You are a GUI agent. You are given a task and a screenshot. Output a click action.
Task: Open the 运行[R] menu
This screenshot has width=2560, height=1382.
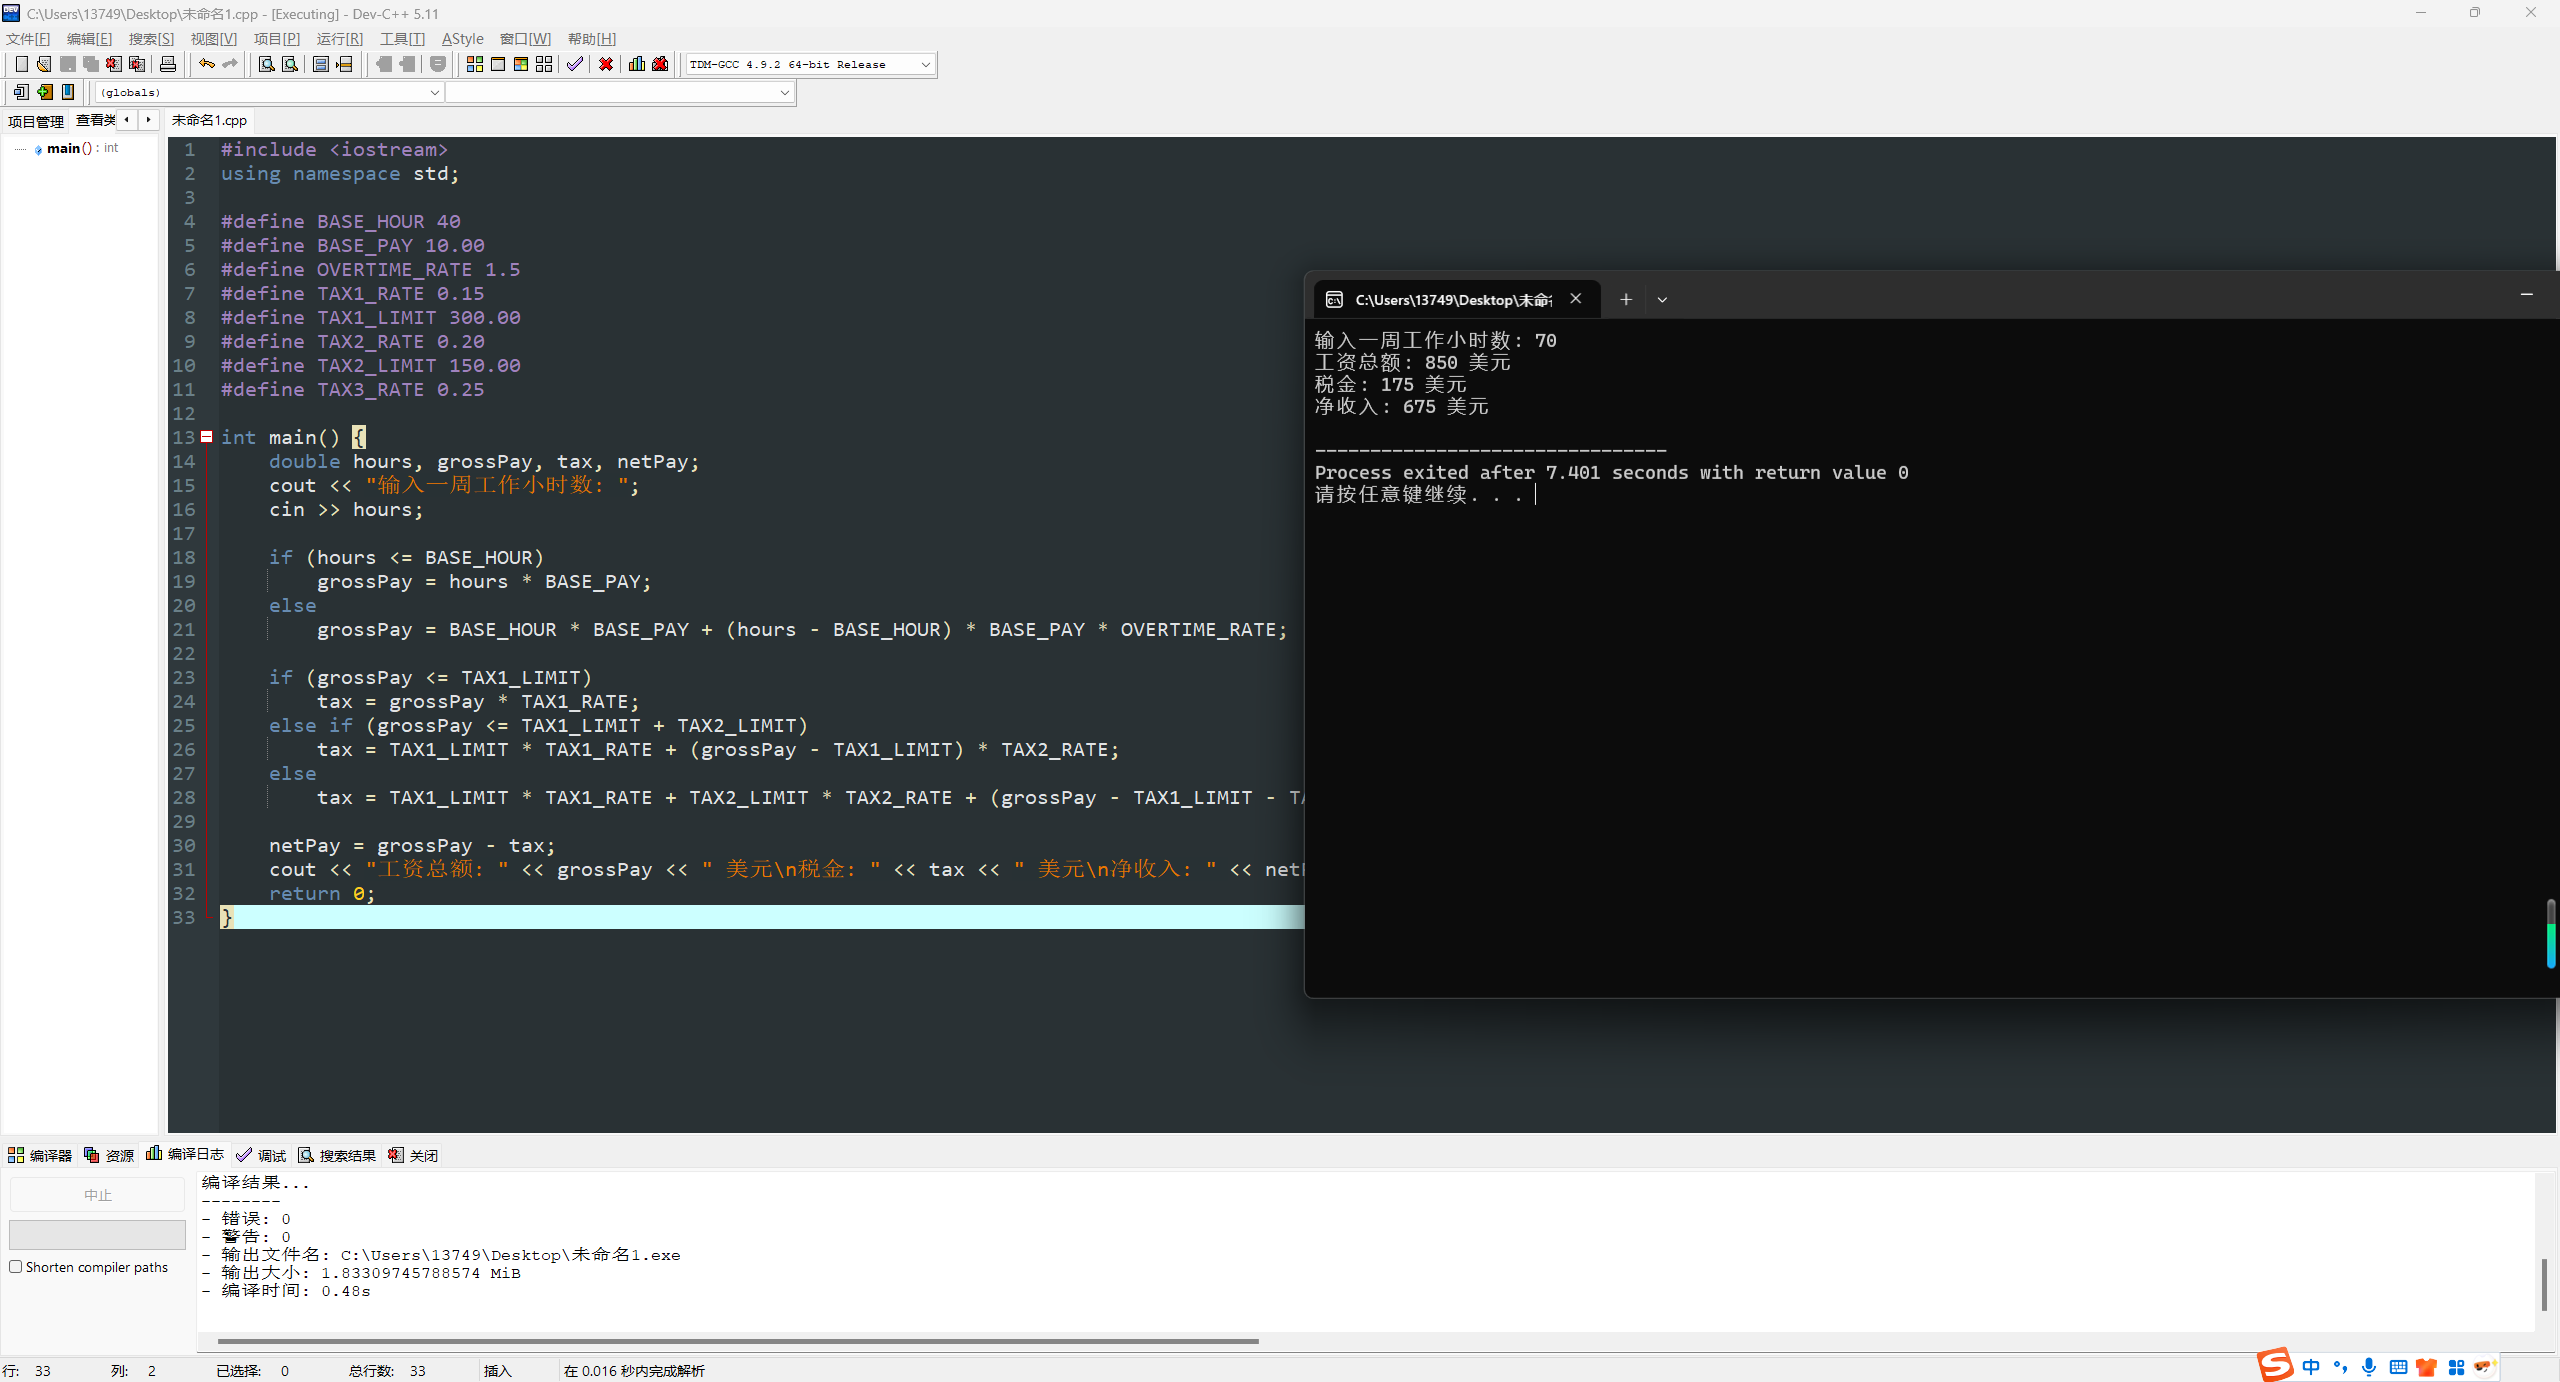click(x=339, y=39)
